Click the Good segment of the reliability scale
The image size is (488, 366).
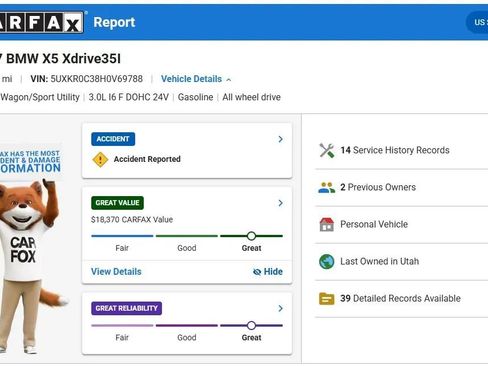coord(187,325)
